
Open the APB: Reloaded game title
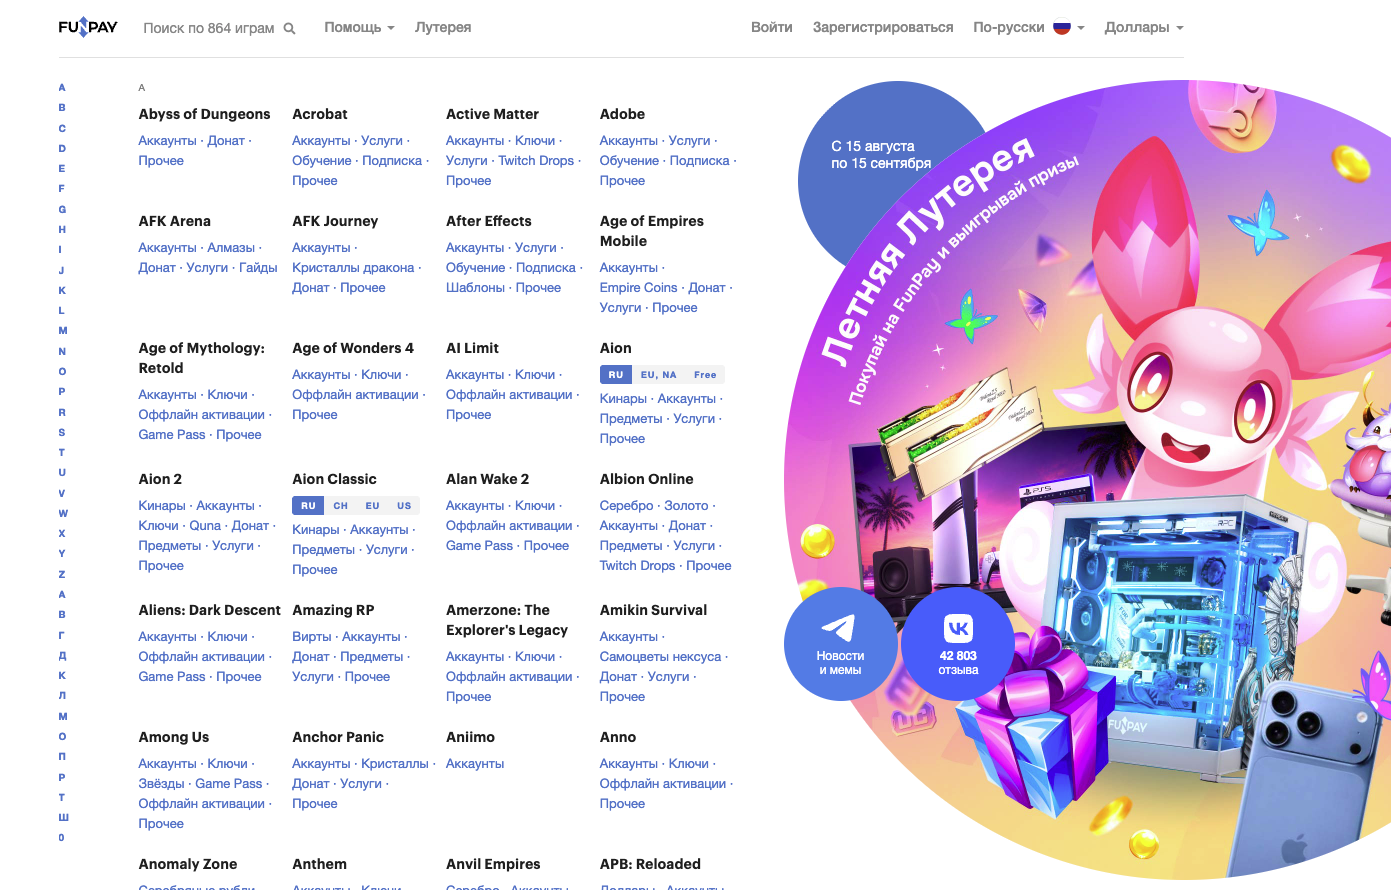tap(650, 864)
